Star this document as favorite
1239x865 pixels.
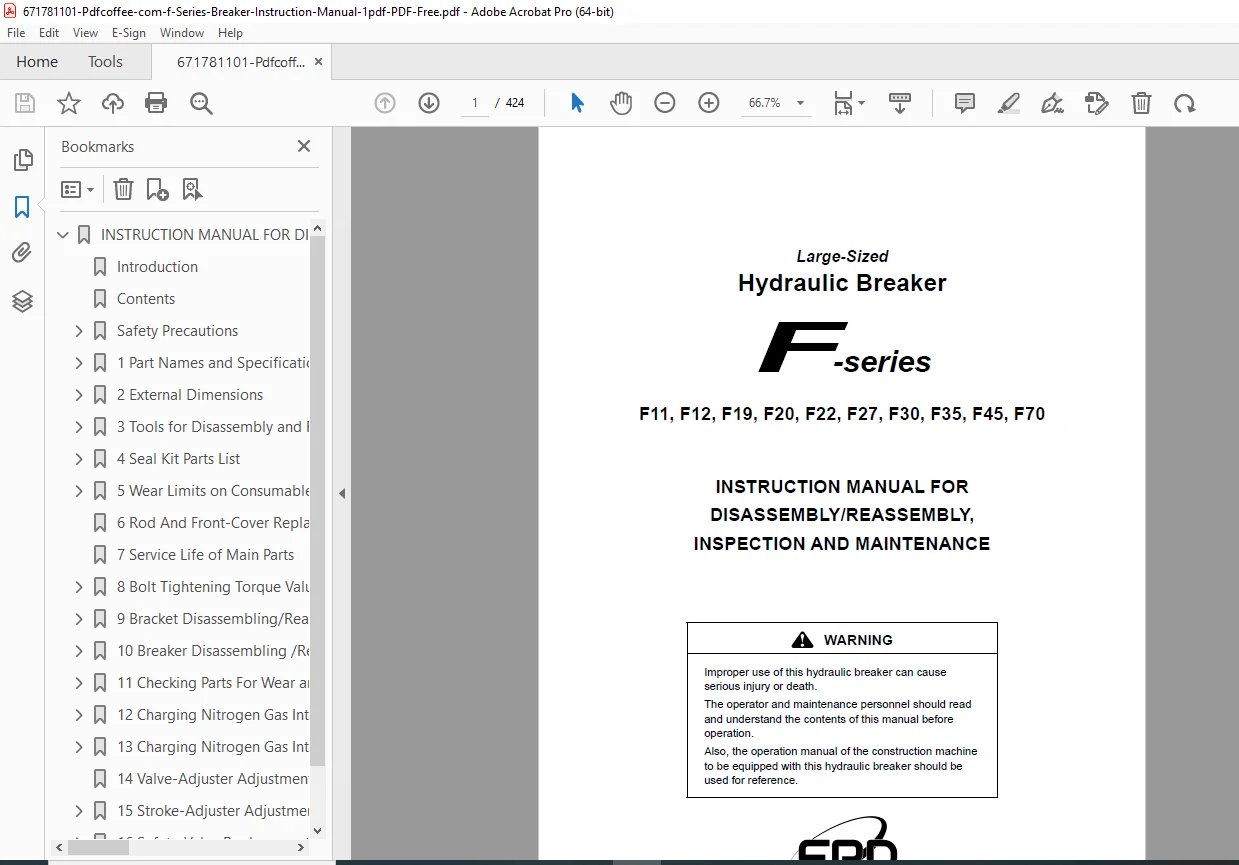(x=68, y=103)
